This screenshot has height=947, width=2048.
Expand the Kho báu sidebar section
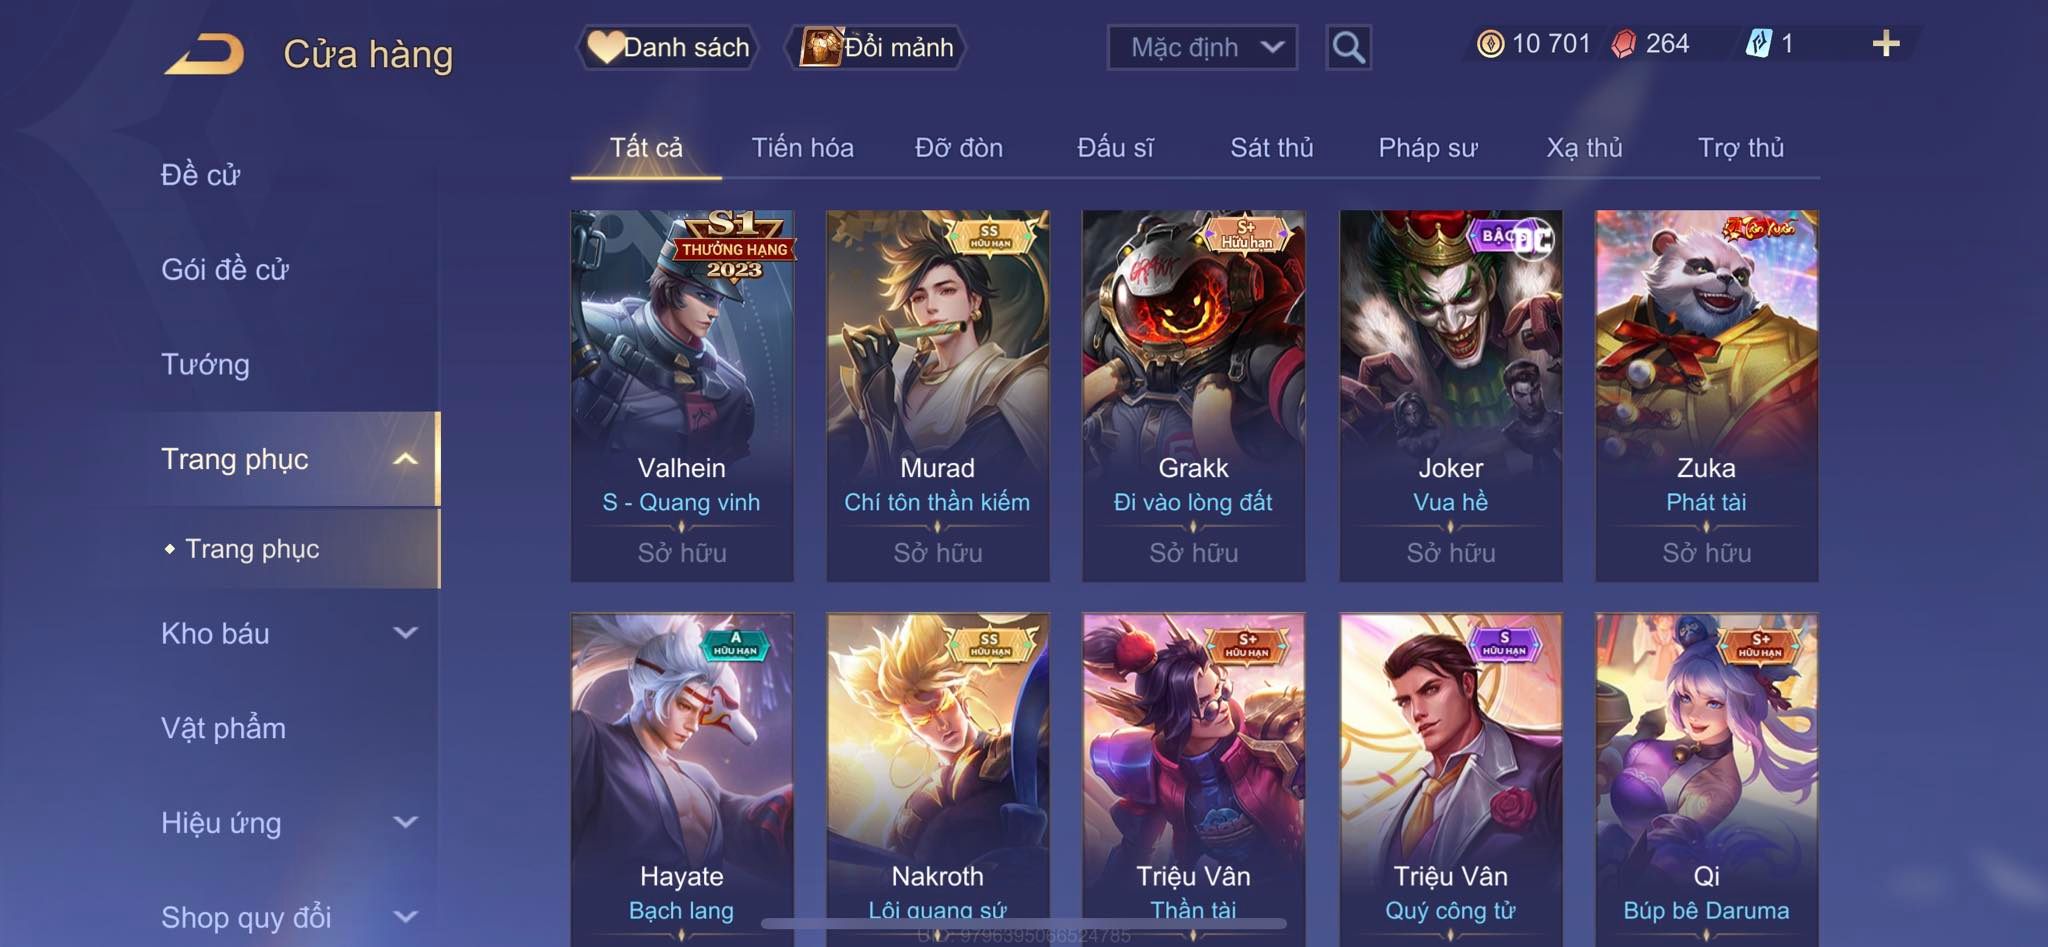click(x=405, y=632)
